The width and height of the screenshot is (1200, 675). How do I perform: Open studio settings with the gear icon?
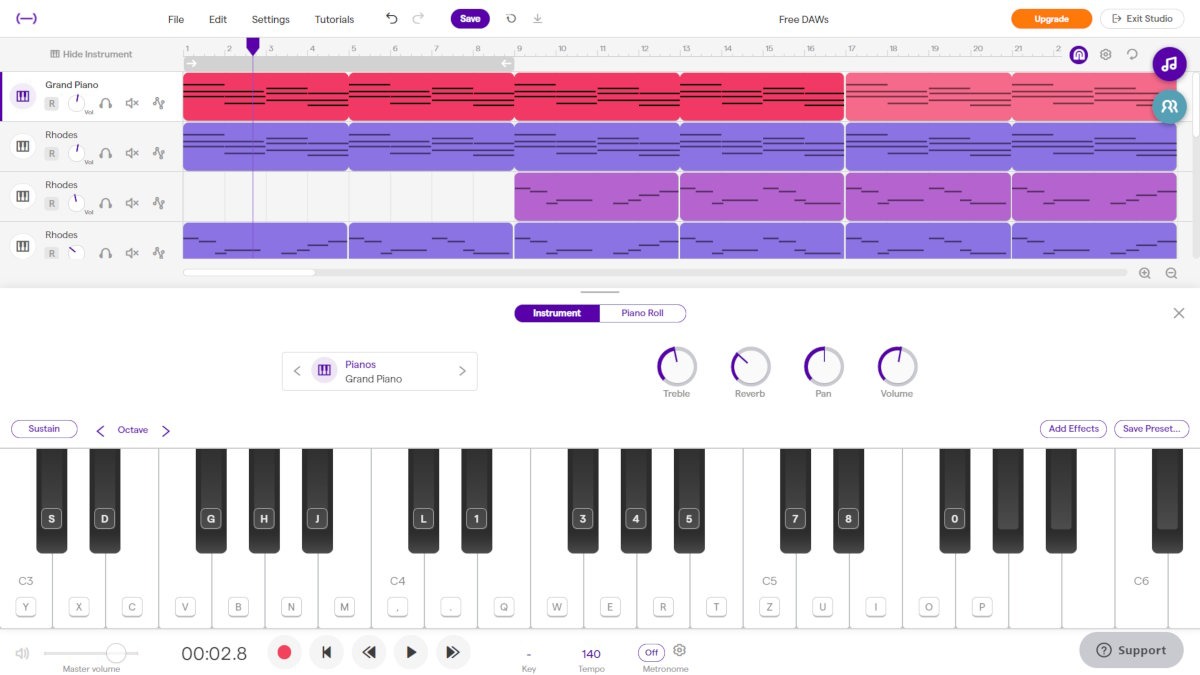[x=1104, y=55]
